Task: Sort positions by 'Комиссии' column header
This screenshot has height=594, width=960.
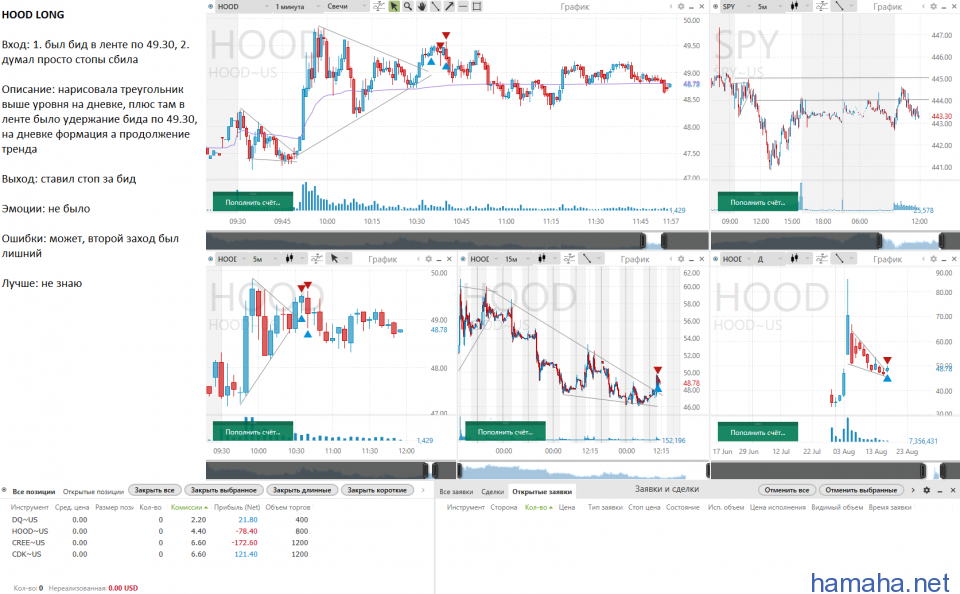Action: pyautogui.click(x=189, y=507)
